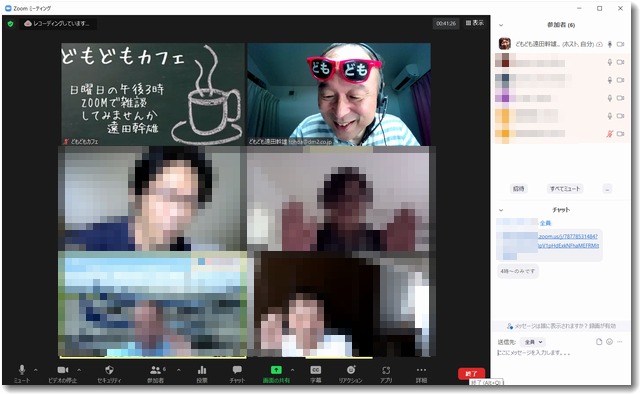Collapse チャット panel header chevron
Viewport: 640px width, 394px height.
(501, 210)
